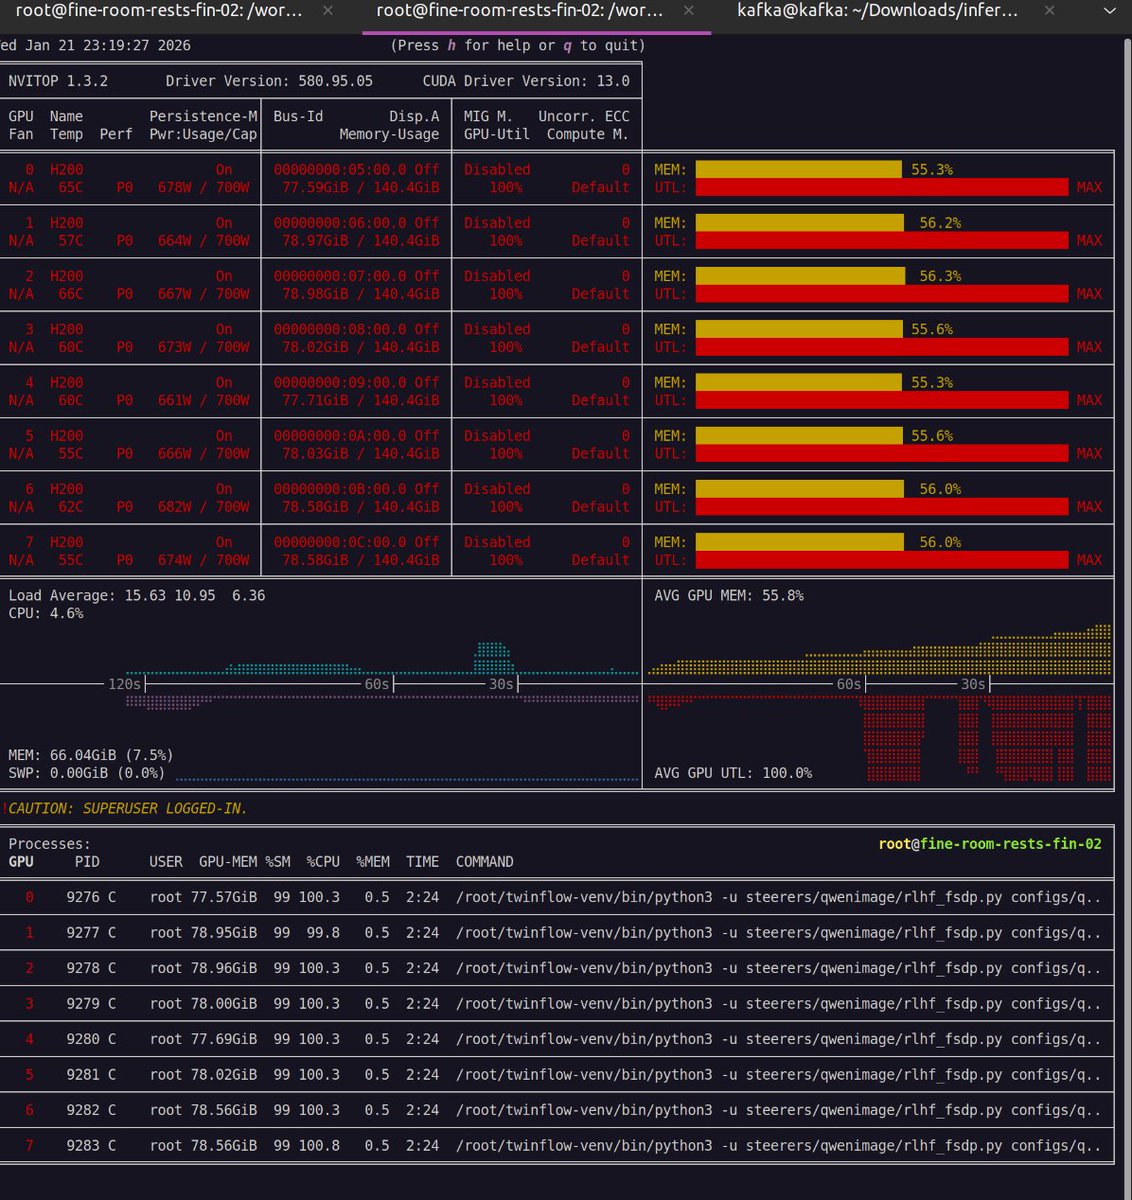The width and height of the screenshot is (1132, 1200).
Task: Click the SWP: 0.00GiB (0.0%) line
Action: [87, 773]
